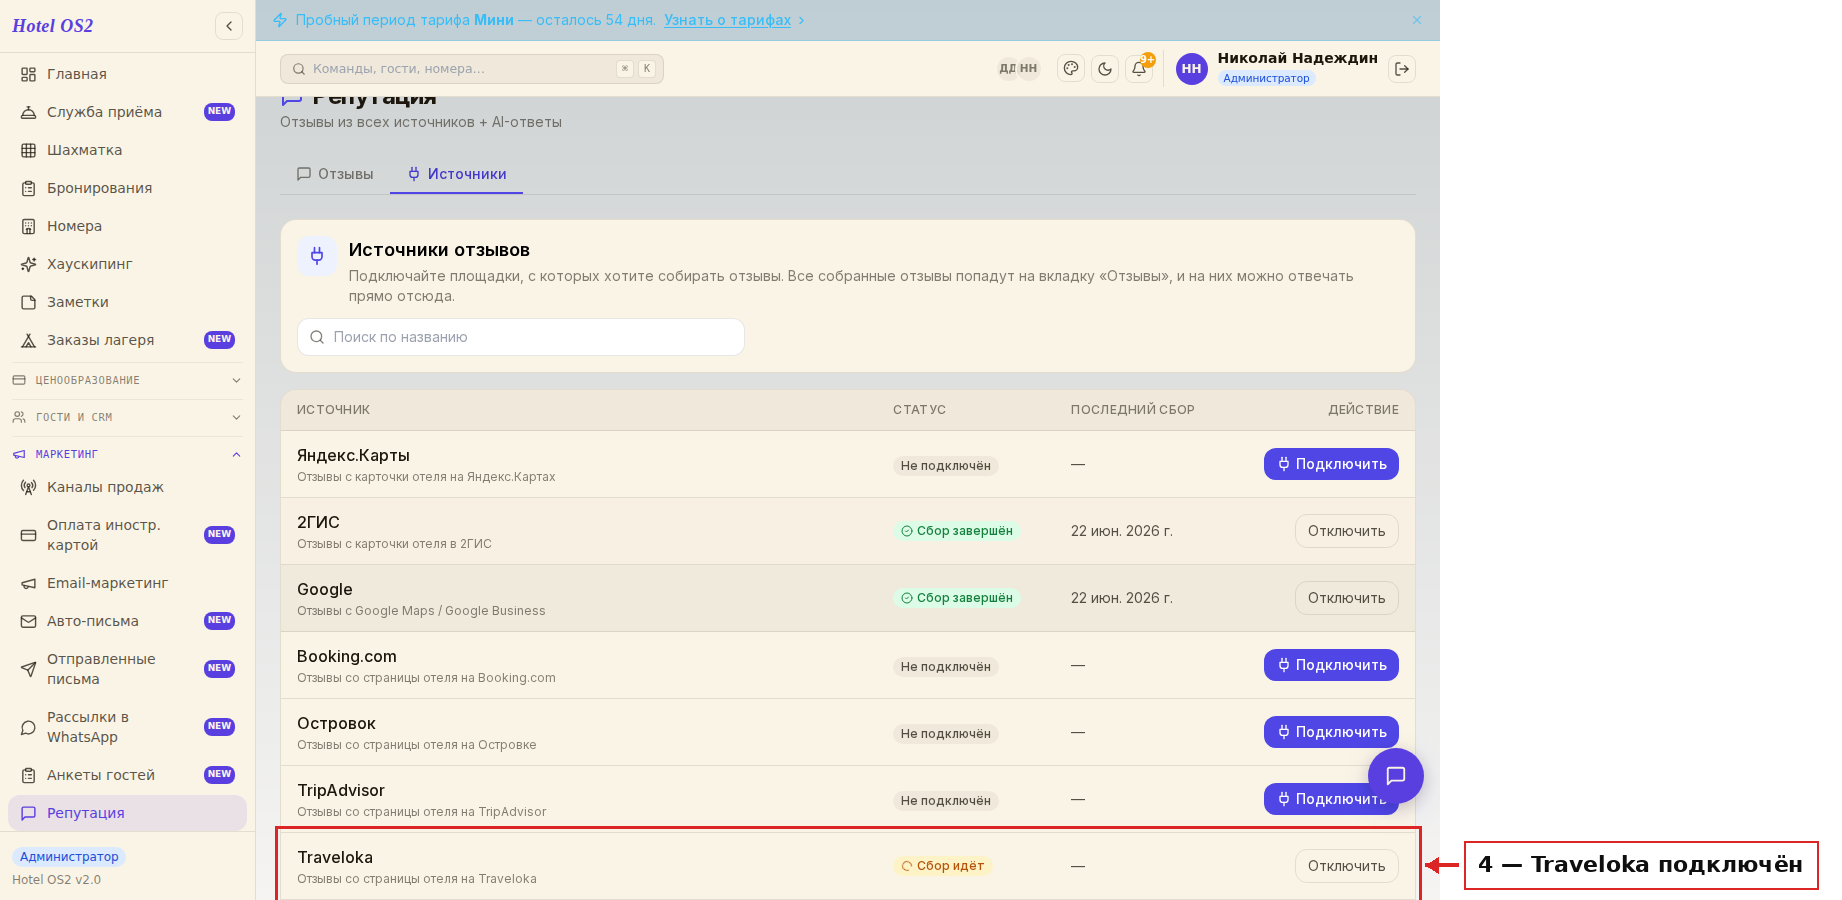Click the ДД НН indicator in header
Image resolution: width=1842 pixels, height=900 pixels.
click(x=1018, y=69)
